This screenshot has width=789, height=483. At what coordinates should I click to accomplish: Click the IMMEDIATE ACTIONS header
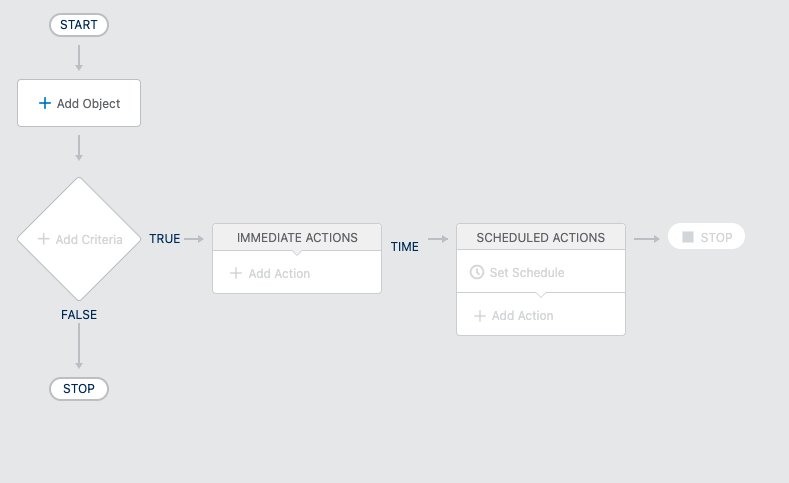point(297,237)
